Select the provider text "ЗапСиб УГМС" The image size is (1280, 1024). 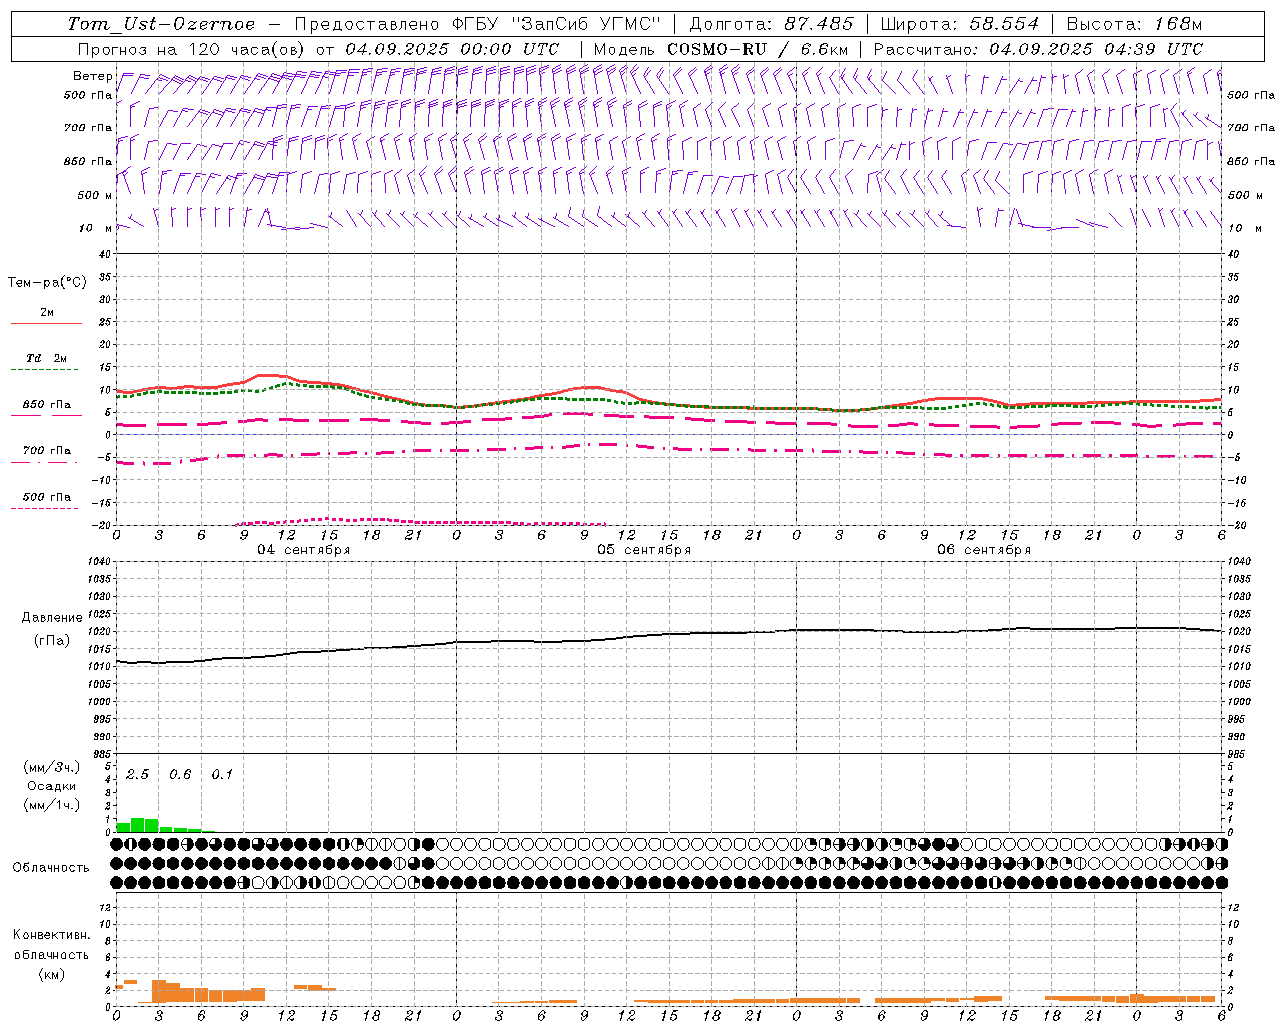[589, 24]
